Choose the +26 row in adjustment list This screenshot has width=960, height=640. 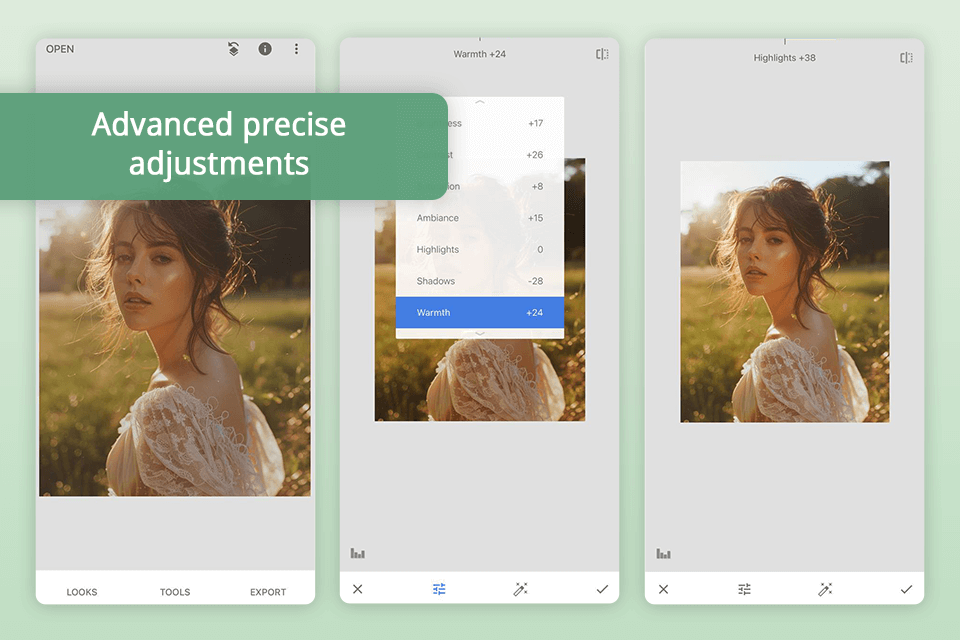pyautogui.click(x=506, y=155)
